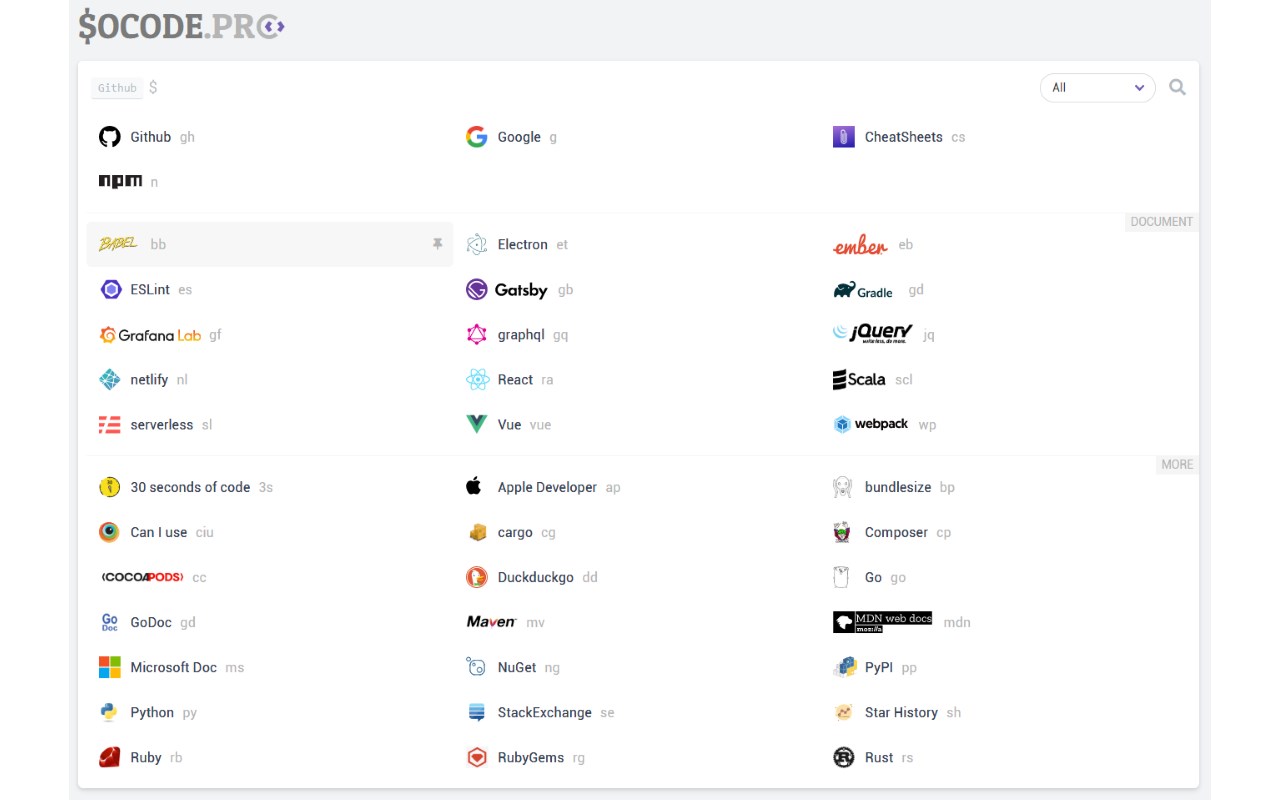
Task: Open the SOCODE.PRO home logo
Action: [182, 26]
